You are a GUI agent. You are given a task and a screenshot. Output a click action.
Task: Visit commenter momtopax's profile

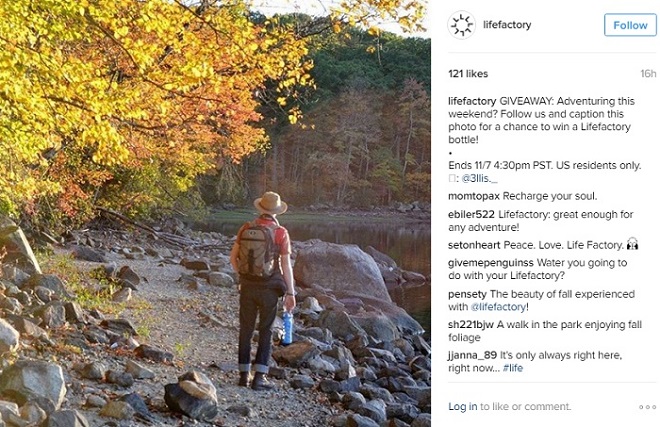(473, 196)
